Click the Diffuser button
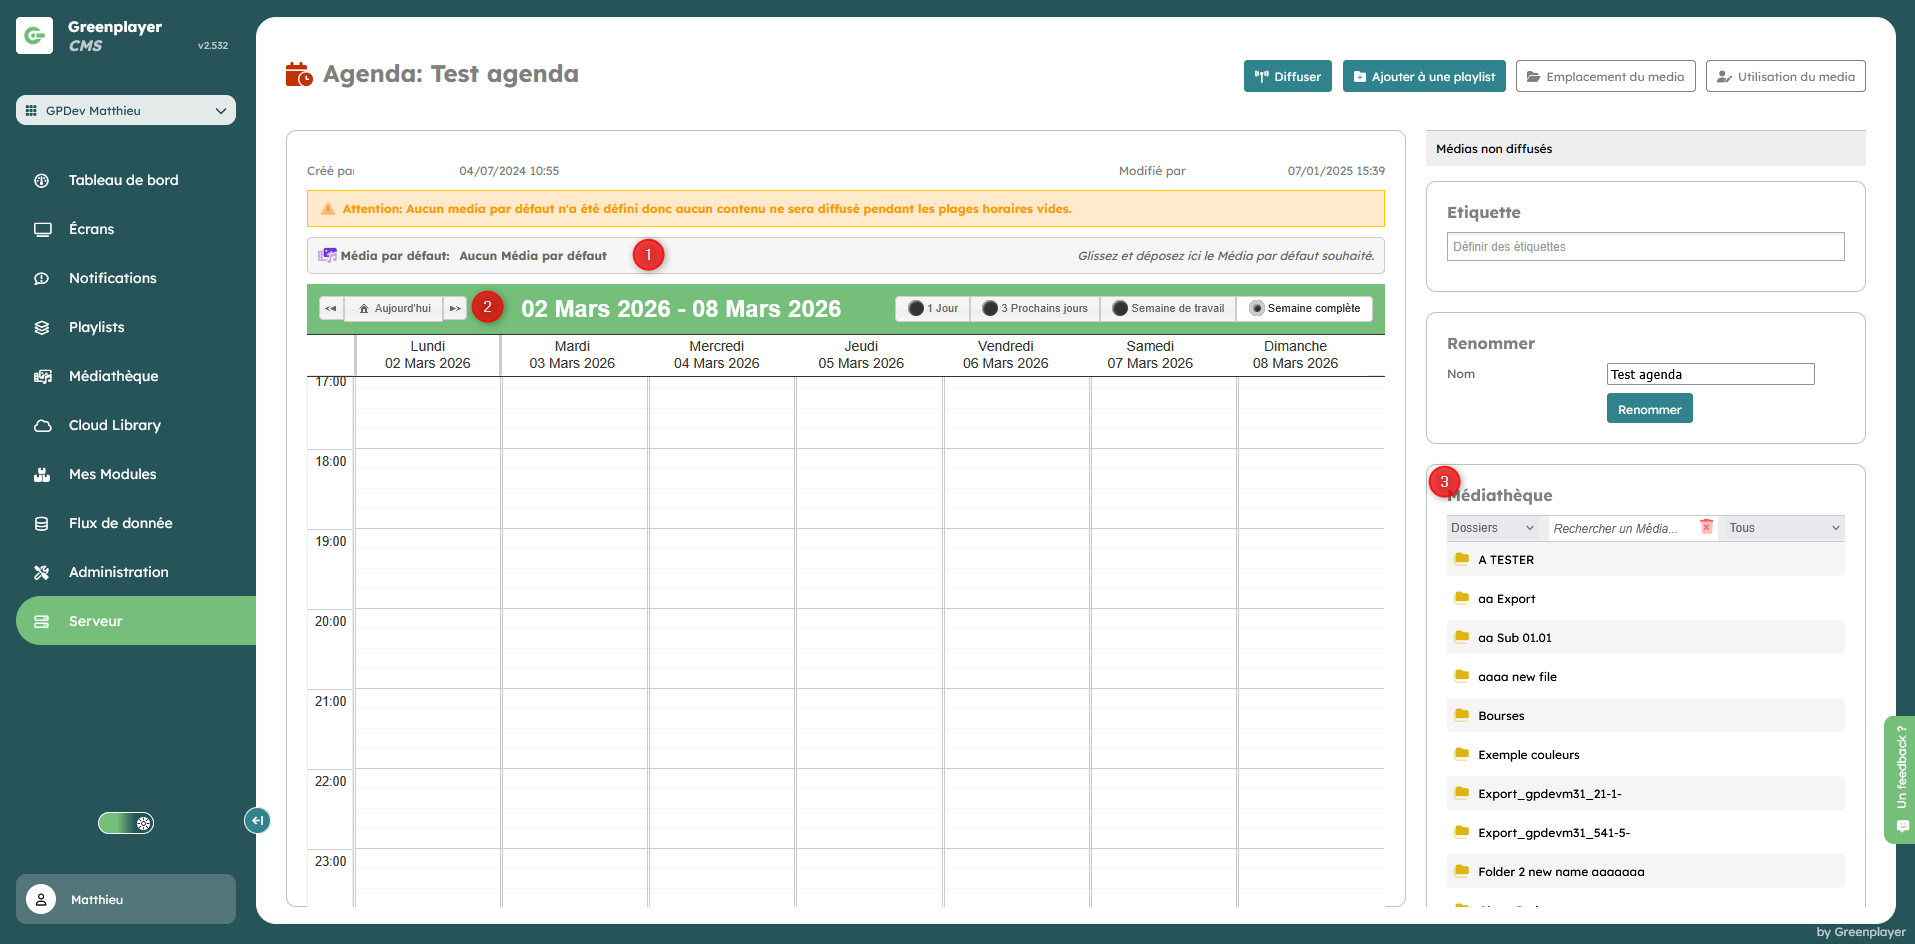1915x944 pixels. pos(1287,77)
